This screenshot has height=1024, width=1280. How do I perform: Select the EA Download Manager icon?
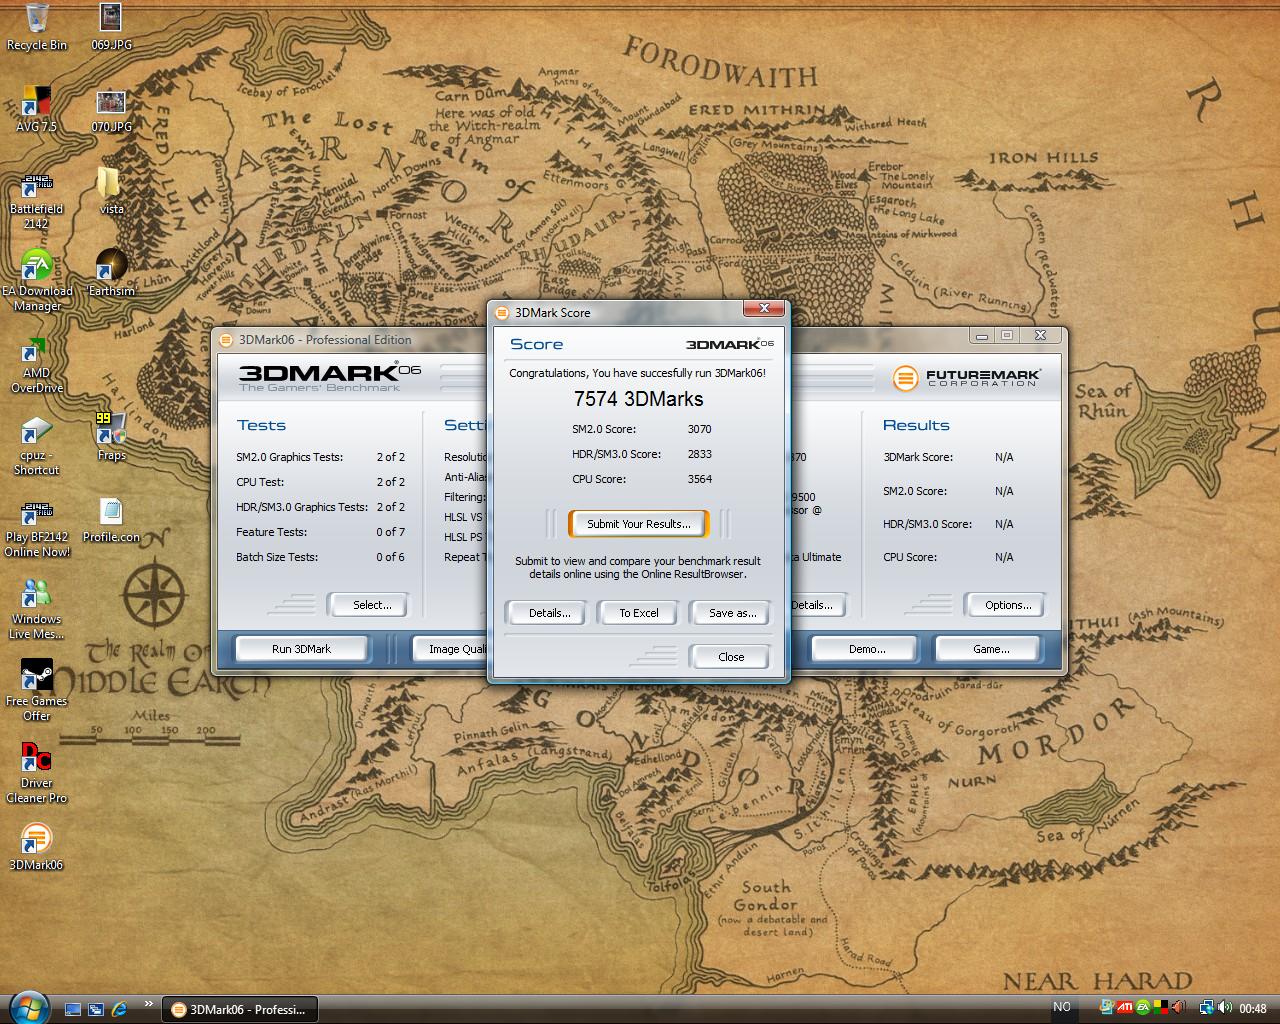pyautogui.click(x=37, y=281)
